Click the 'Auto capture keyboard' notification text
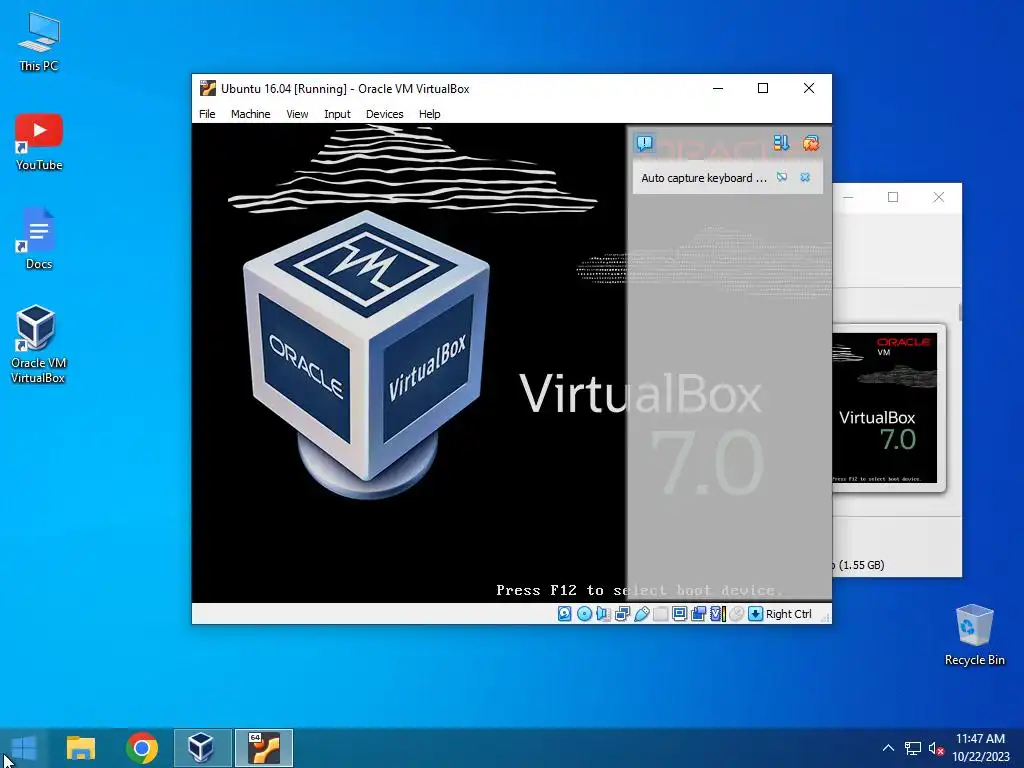This screenshot has height=768, width=1024. point(704,178)
